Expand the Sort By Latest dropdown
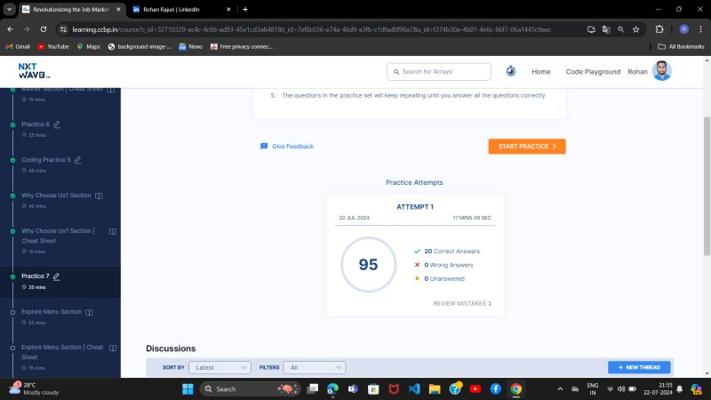This screenshot has width=711, height=400. tap(220, 367)
